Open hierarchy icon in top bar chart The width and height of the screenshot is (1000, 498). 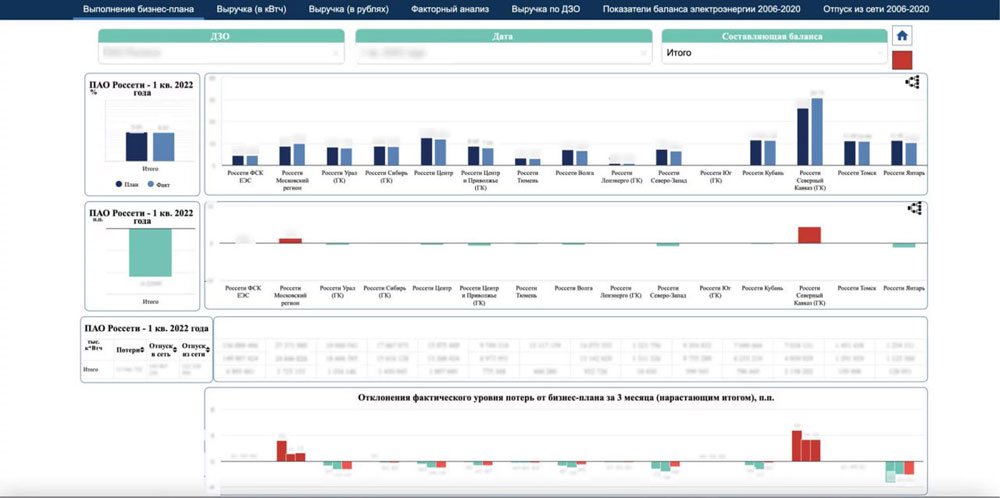(x=912, y=83)
